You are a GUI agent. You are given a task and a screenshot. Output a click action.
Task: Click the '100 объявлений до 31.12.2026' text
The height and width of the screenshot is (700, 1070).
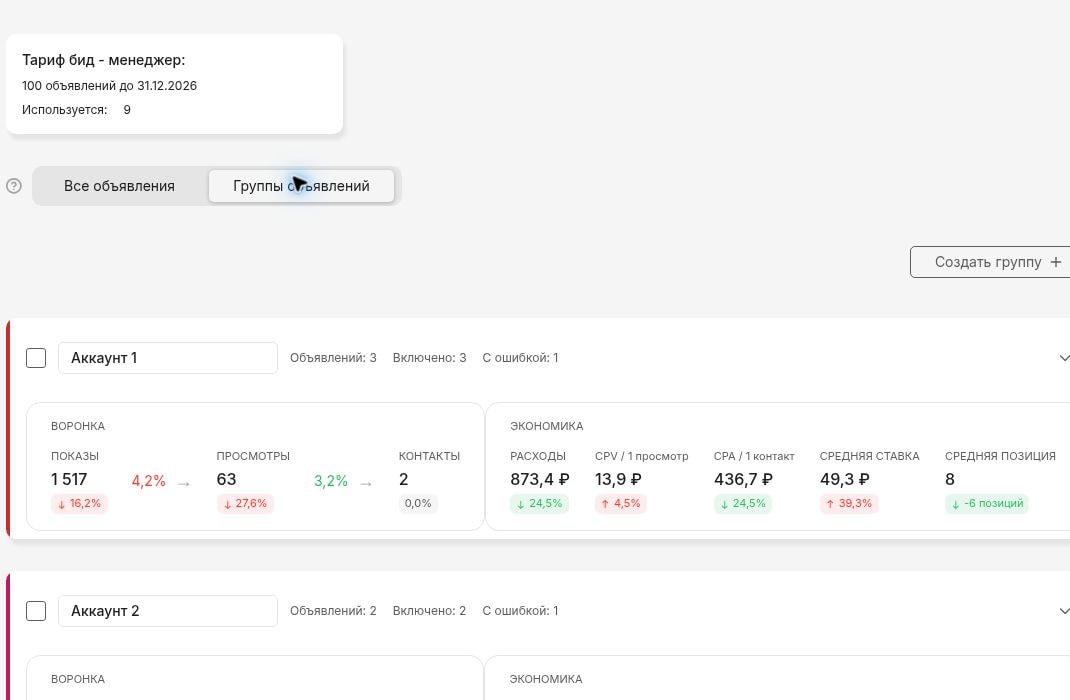109,86
